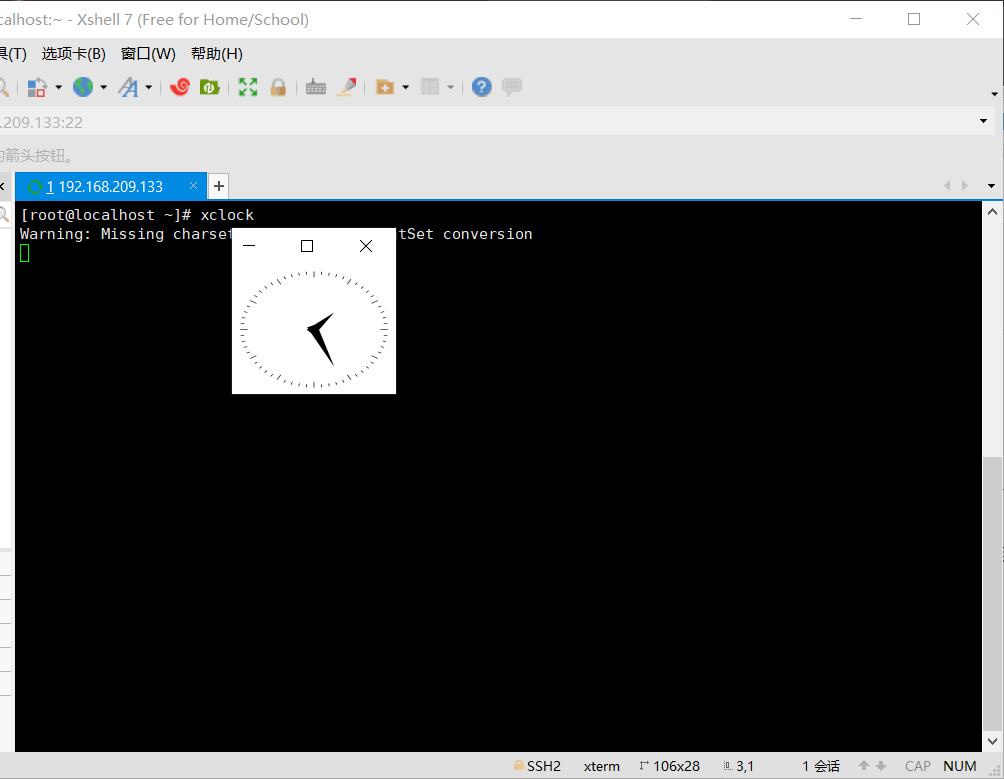Maximize the Xshell window
This screenshot has width=1004, height=779.
[x=914, y=19]
